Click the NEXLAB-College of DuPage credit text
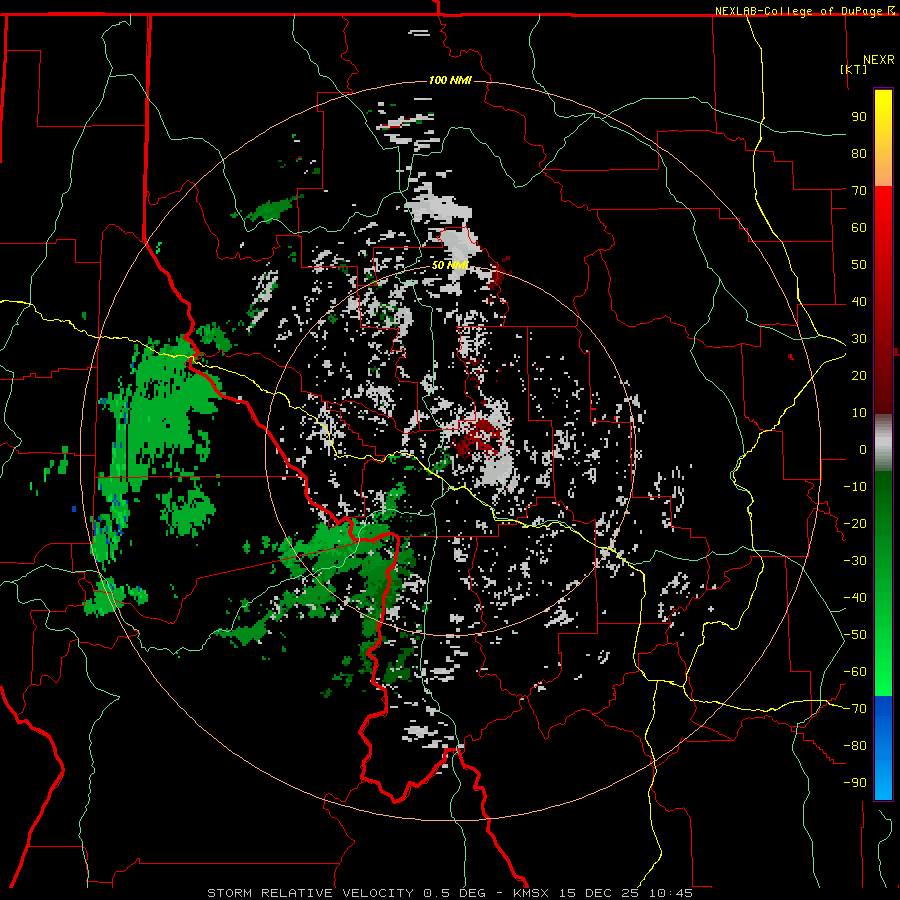 (x=804, y=11)
